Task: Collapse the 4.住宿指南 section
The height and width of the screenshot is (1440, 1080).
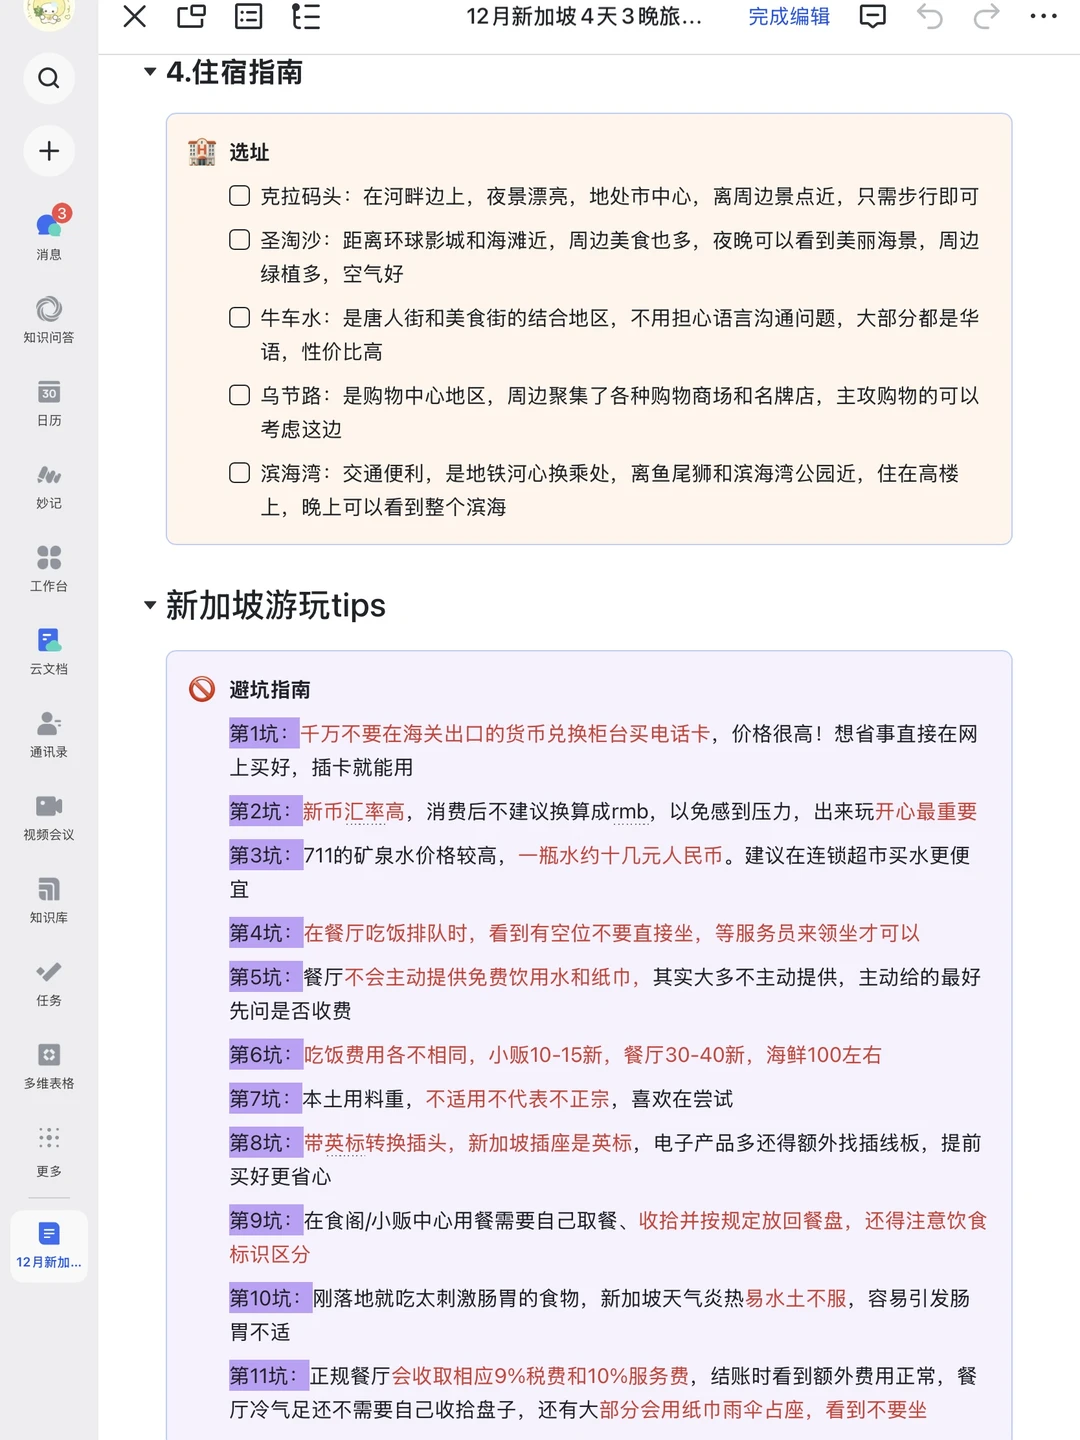Action: click(x=148, y=72)
